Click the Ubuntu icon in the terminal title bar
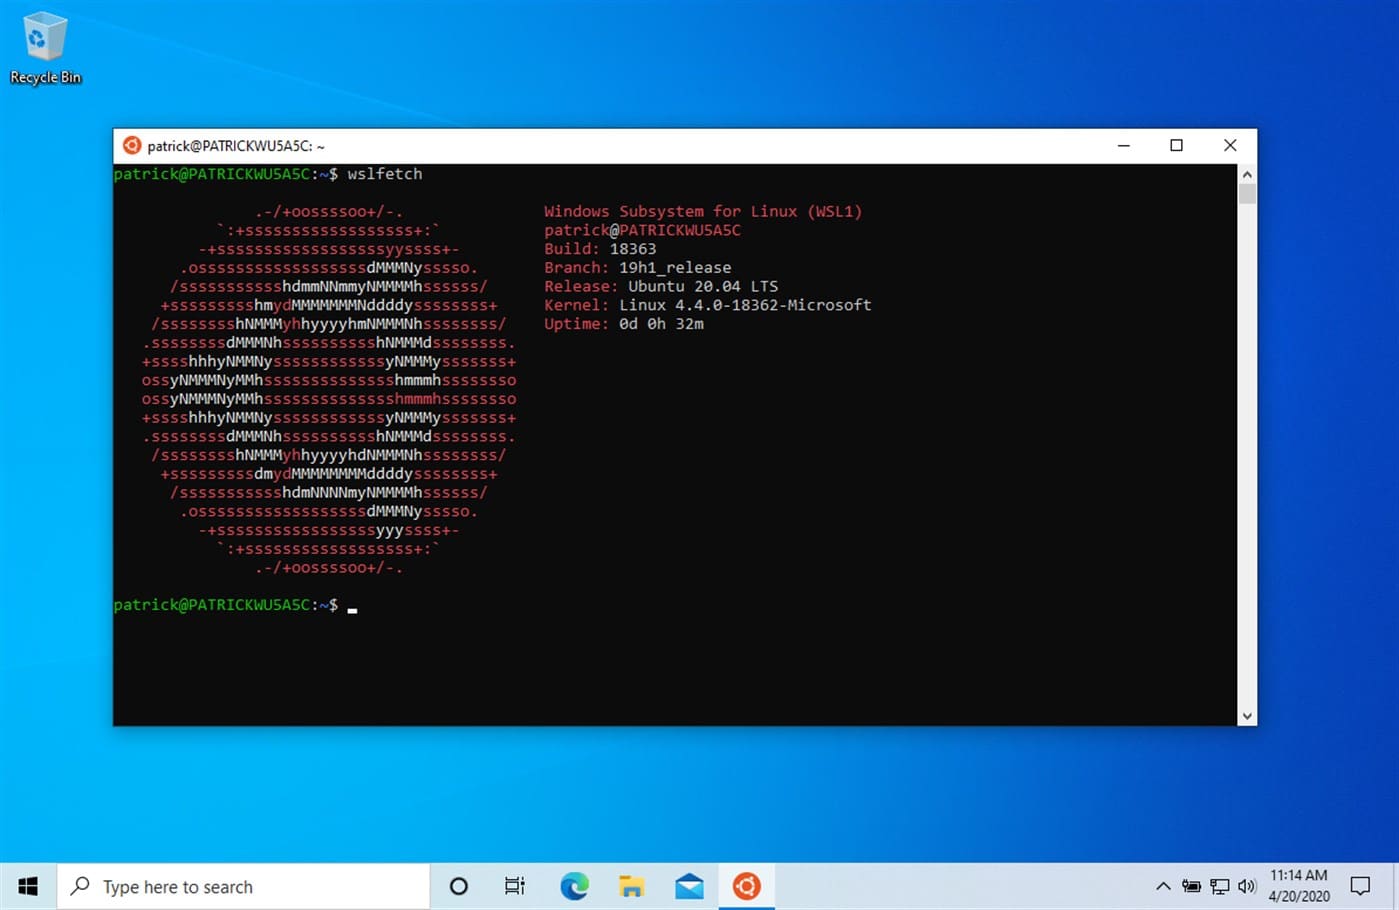1399x910 pixels. pos(131,145)
